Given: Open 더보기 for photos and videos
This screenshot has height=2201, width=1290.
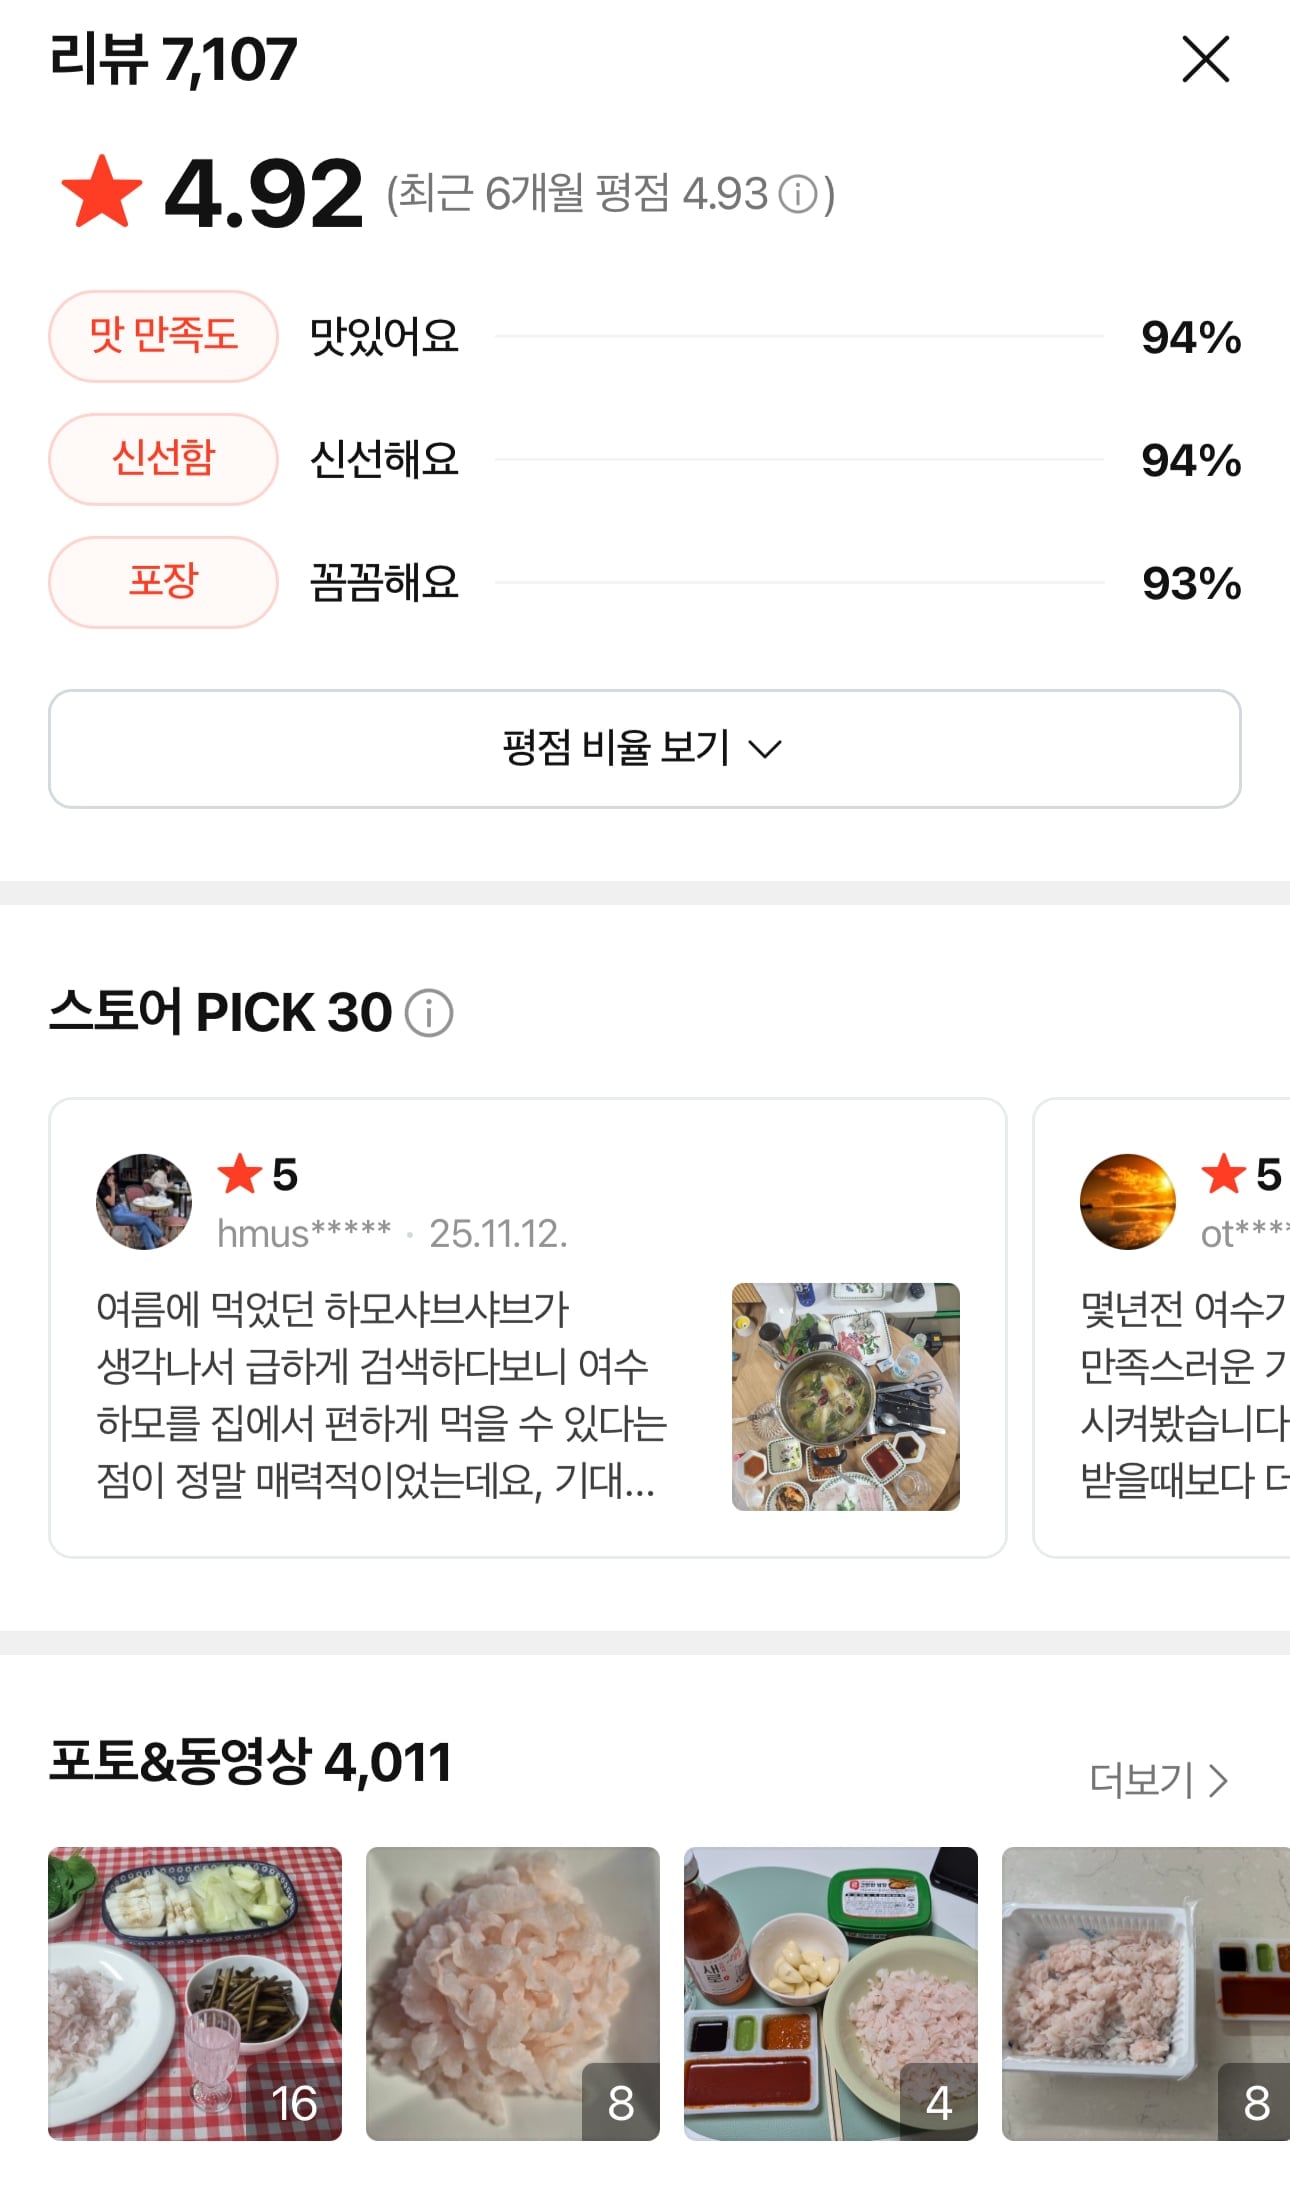Looking at the screenshot, I should pos(1158,1781).
